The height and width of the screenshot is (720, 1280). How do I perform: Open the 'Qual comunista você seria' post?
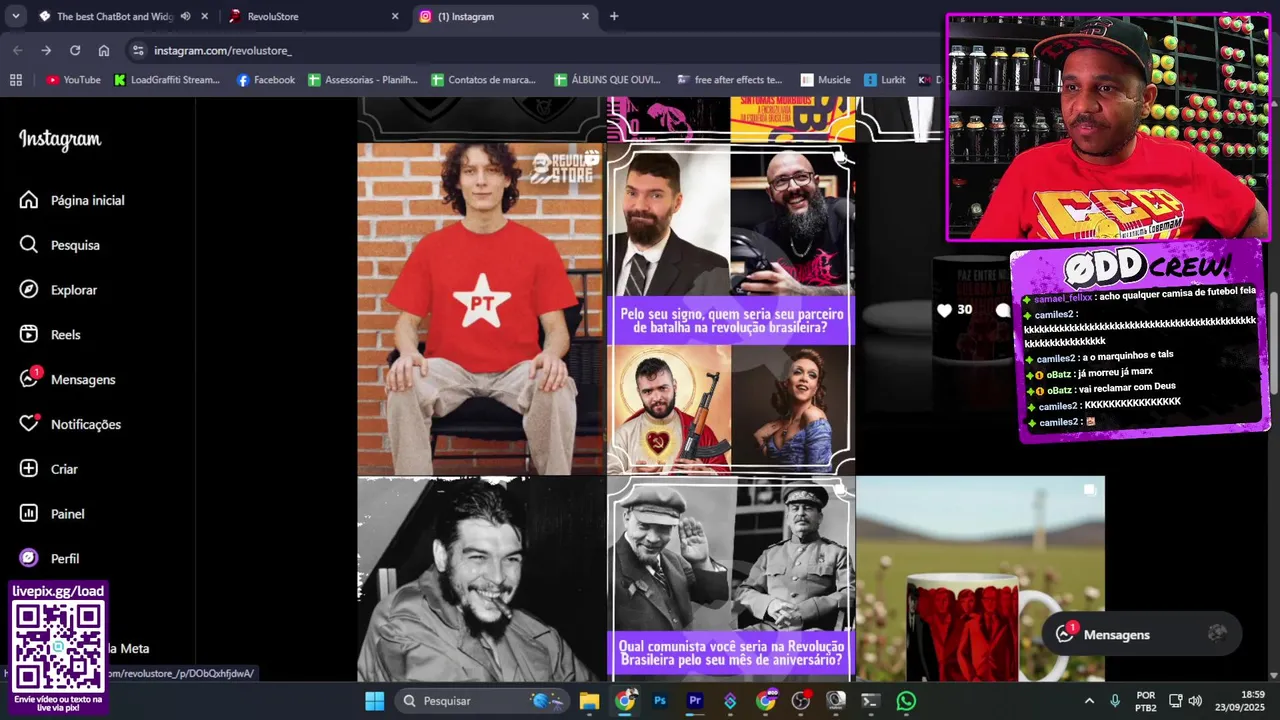click(x=731, y=579)
